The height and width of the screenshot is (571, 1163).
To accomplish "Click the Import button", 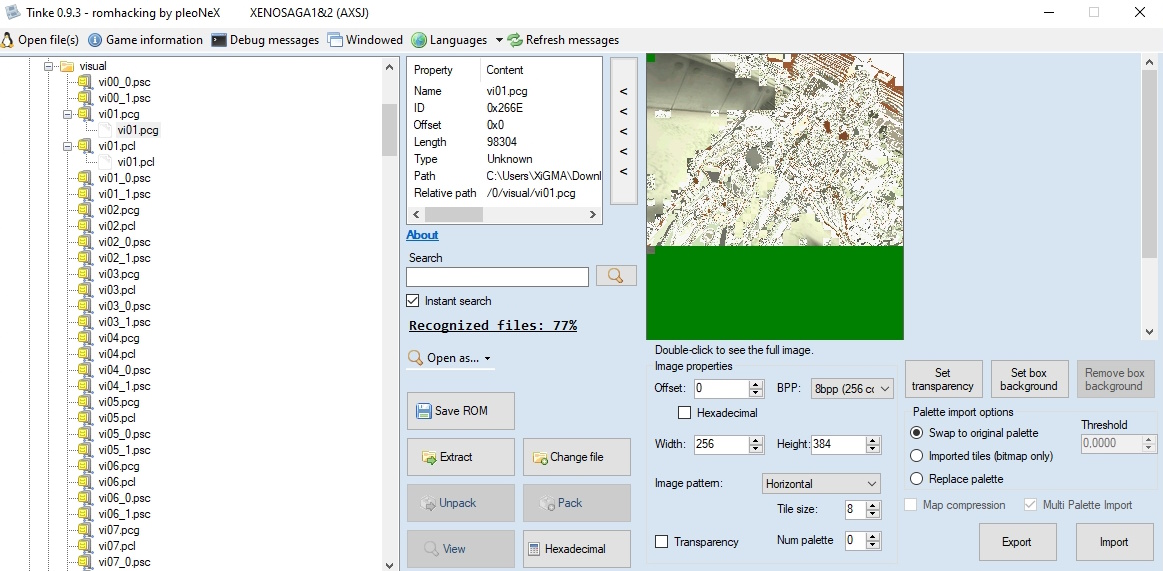I will click(x=1114, y=542).
